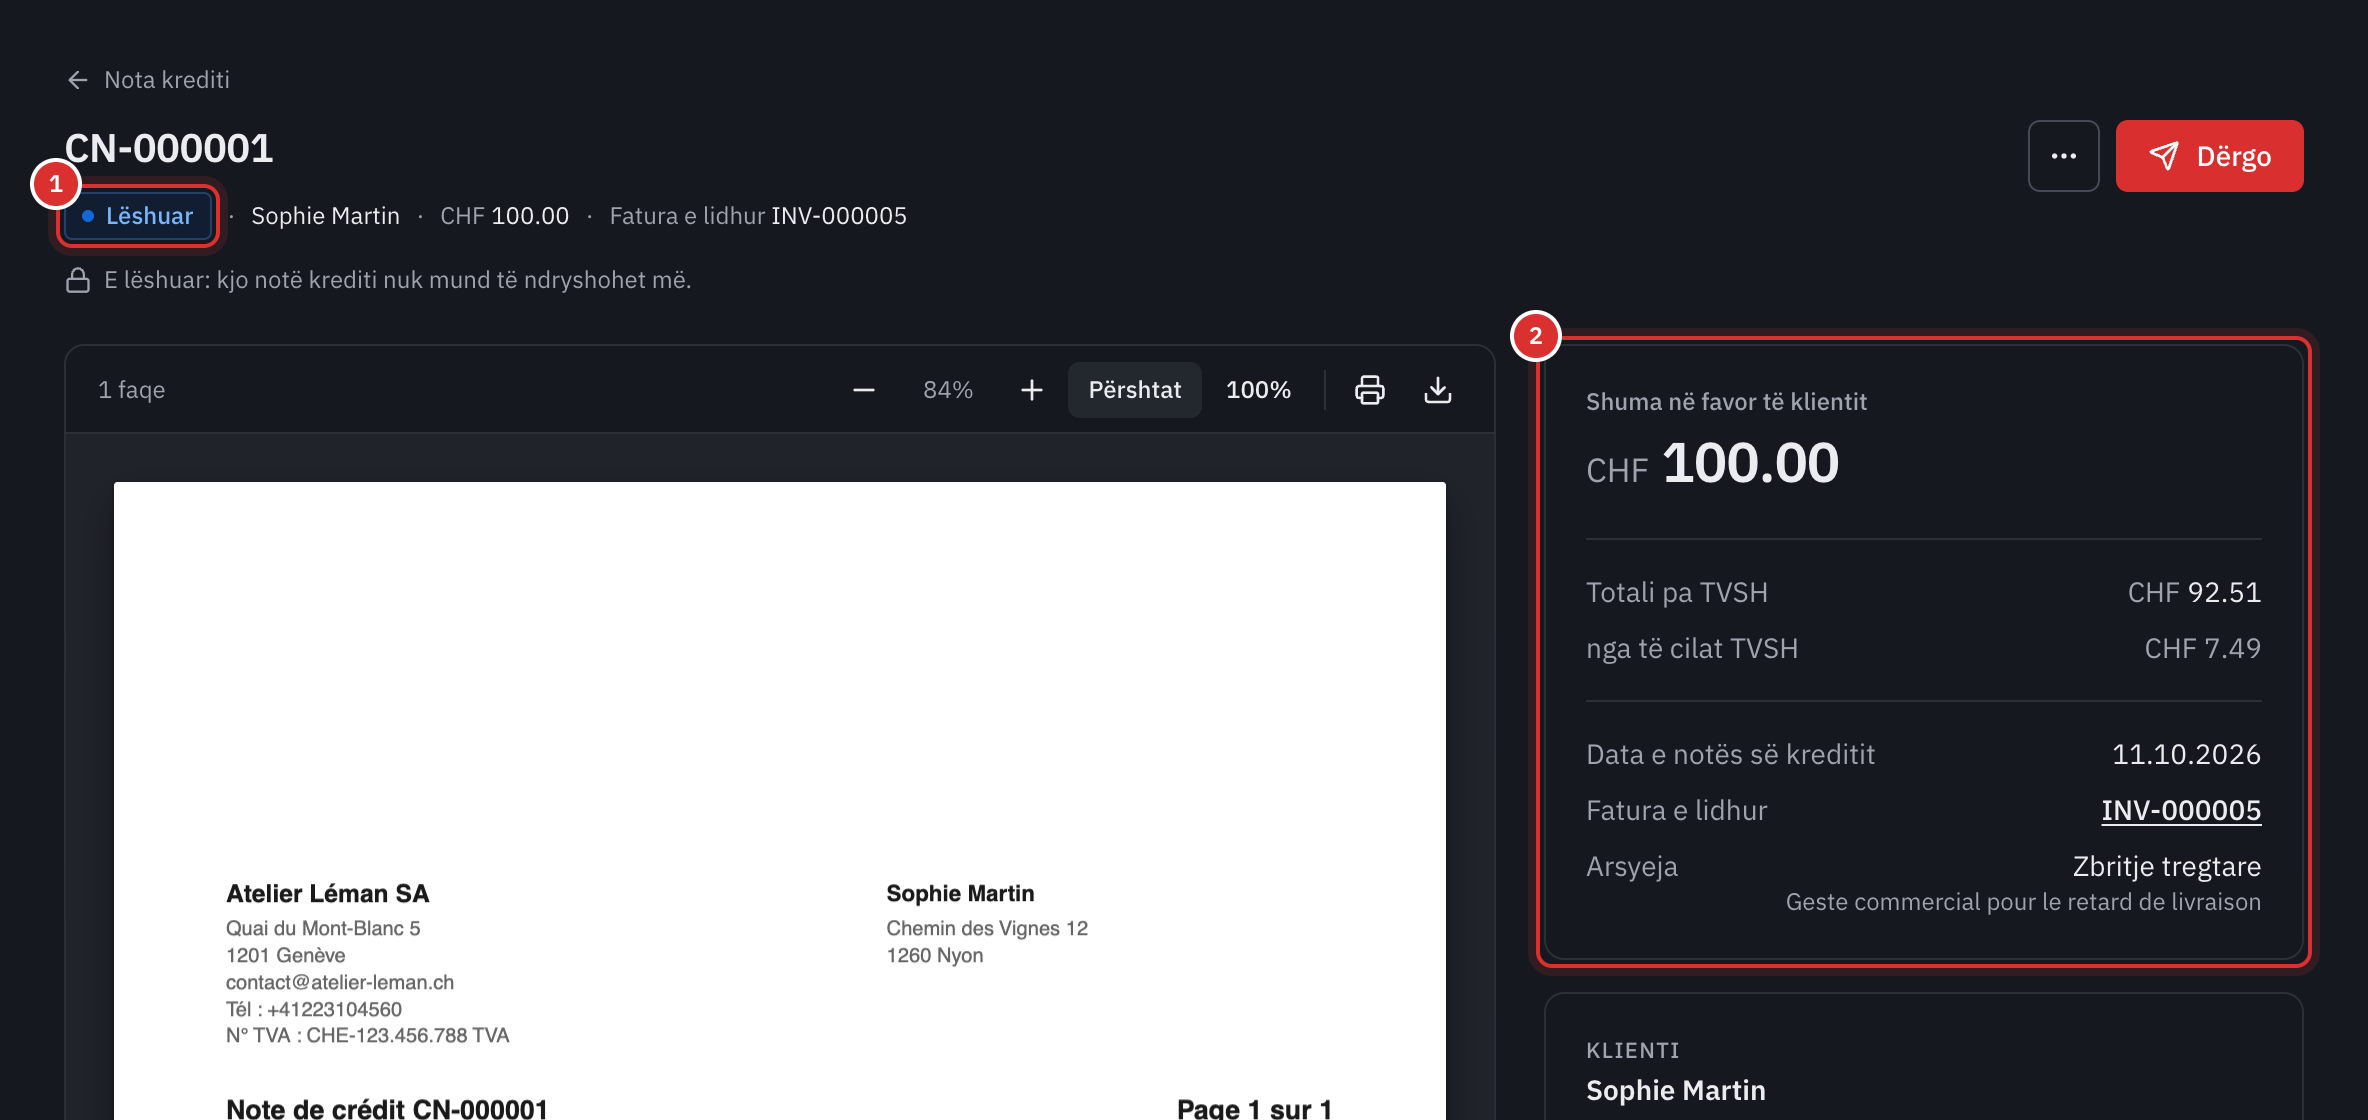
Task: Click the CHF 7.49 VAT amount
Action: tap(2202, 649)
